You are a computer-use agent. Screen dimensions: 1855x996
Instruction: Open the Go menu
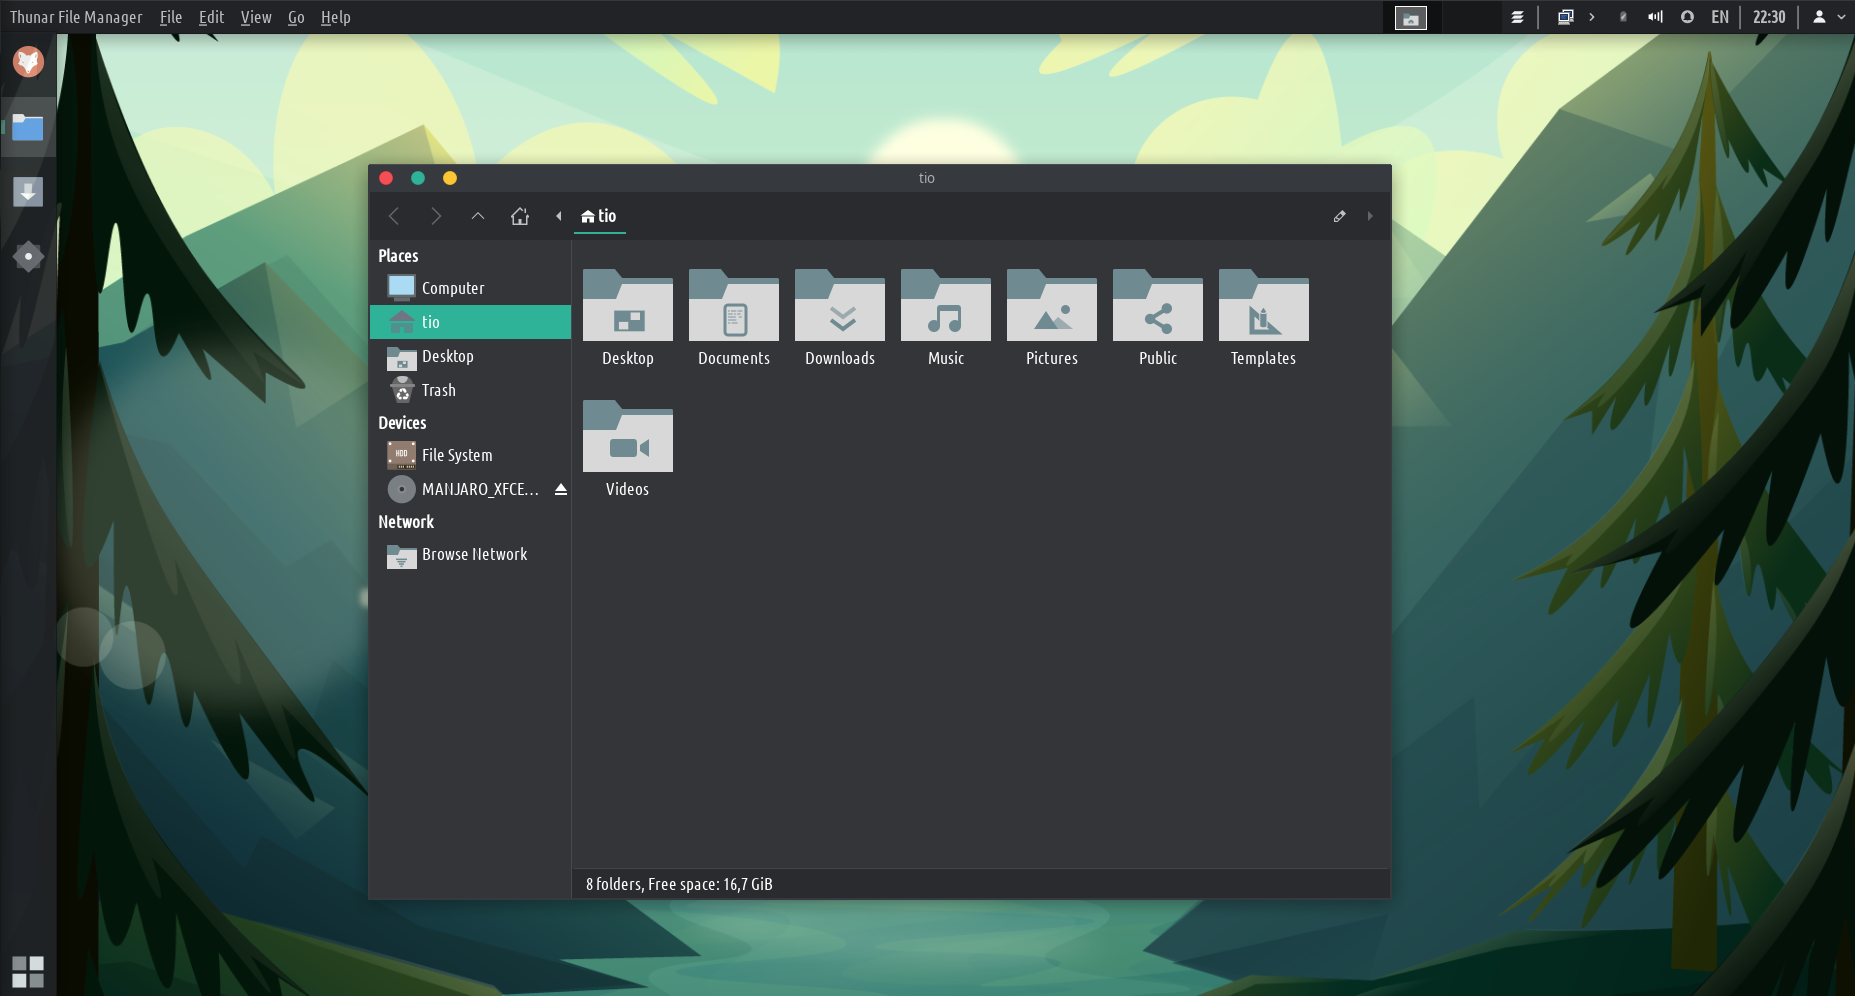(296, 17)
